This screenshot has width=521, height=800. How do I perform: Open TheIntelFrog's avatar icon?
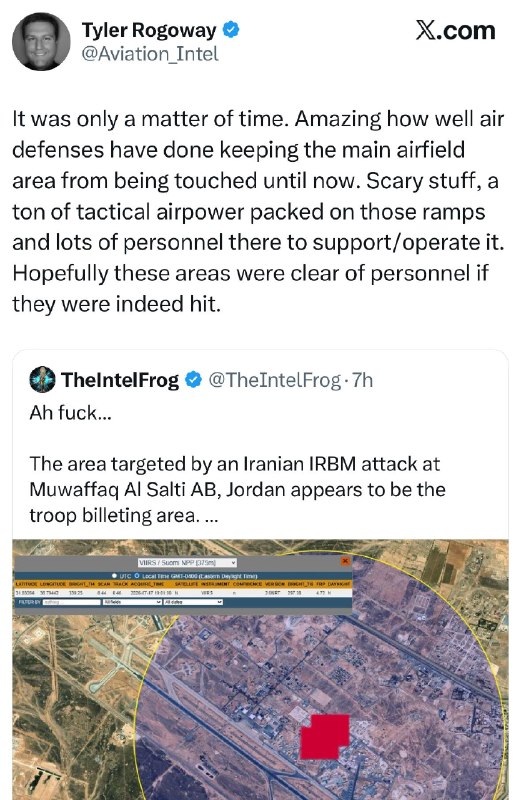pyautogui.click(x=42, y=380)
